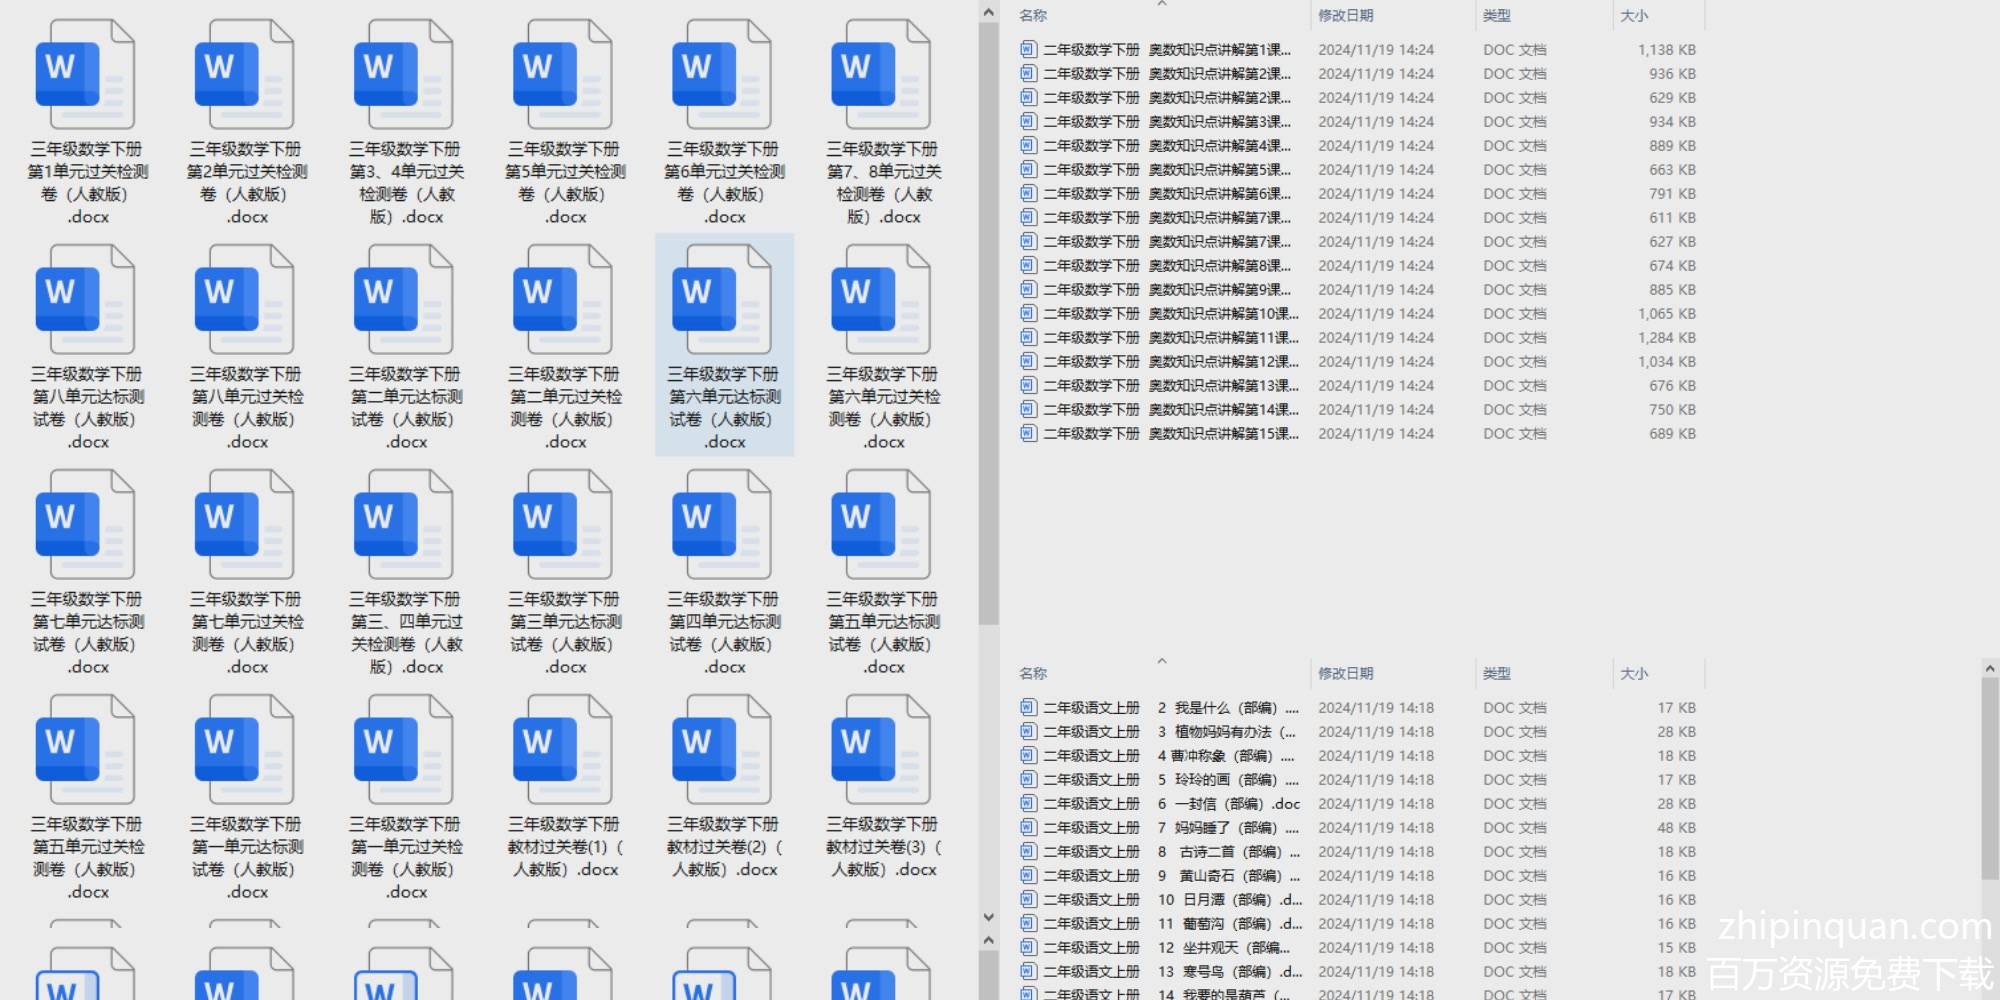This screenshot has width=2000, height=1000.
Task: Click sort chevron above 名称 in 奥数 list
Action: (1161, 4)
